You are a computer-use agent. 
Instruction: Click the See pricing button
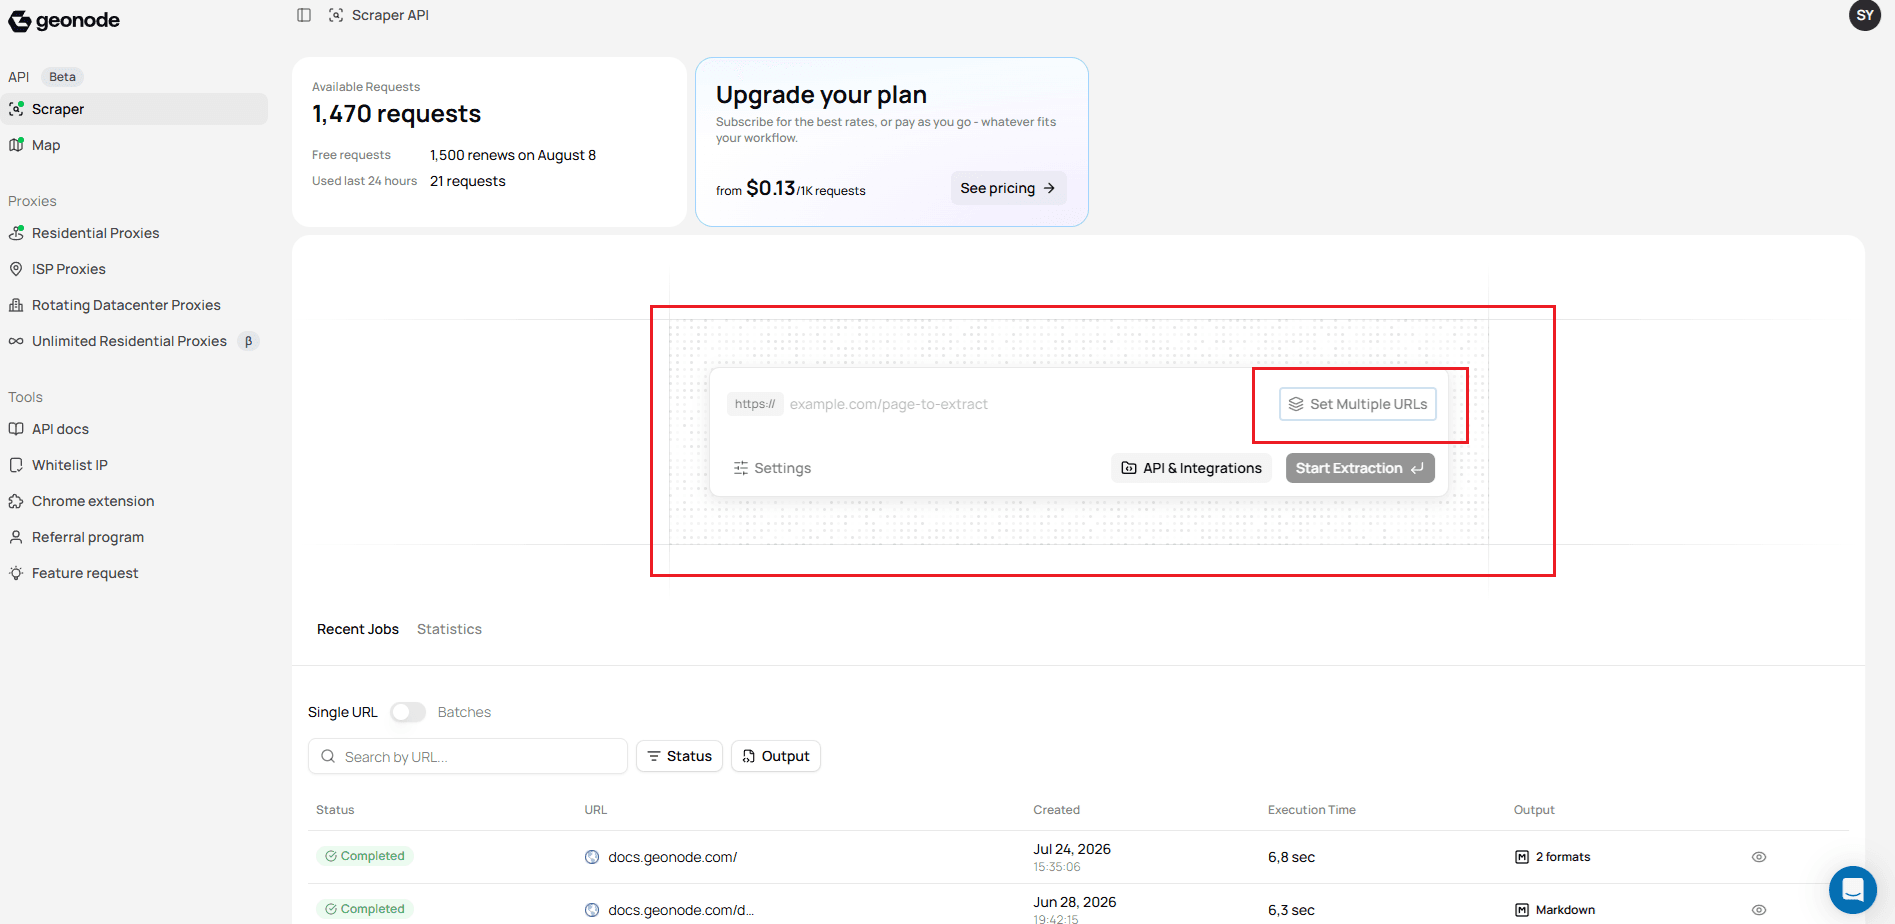point(1008,188)
